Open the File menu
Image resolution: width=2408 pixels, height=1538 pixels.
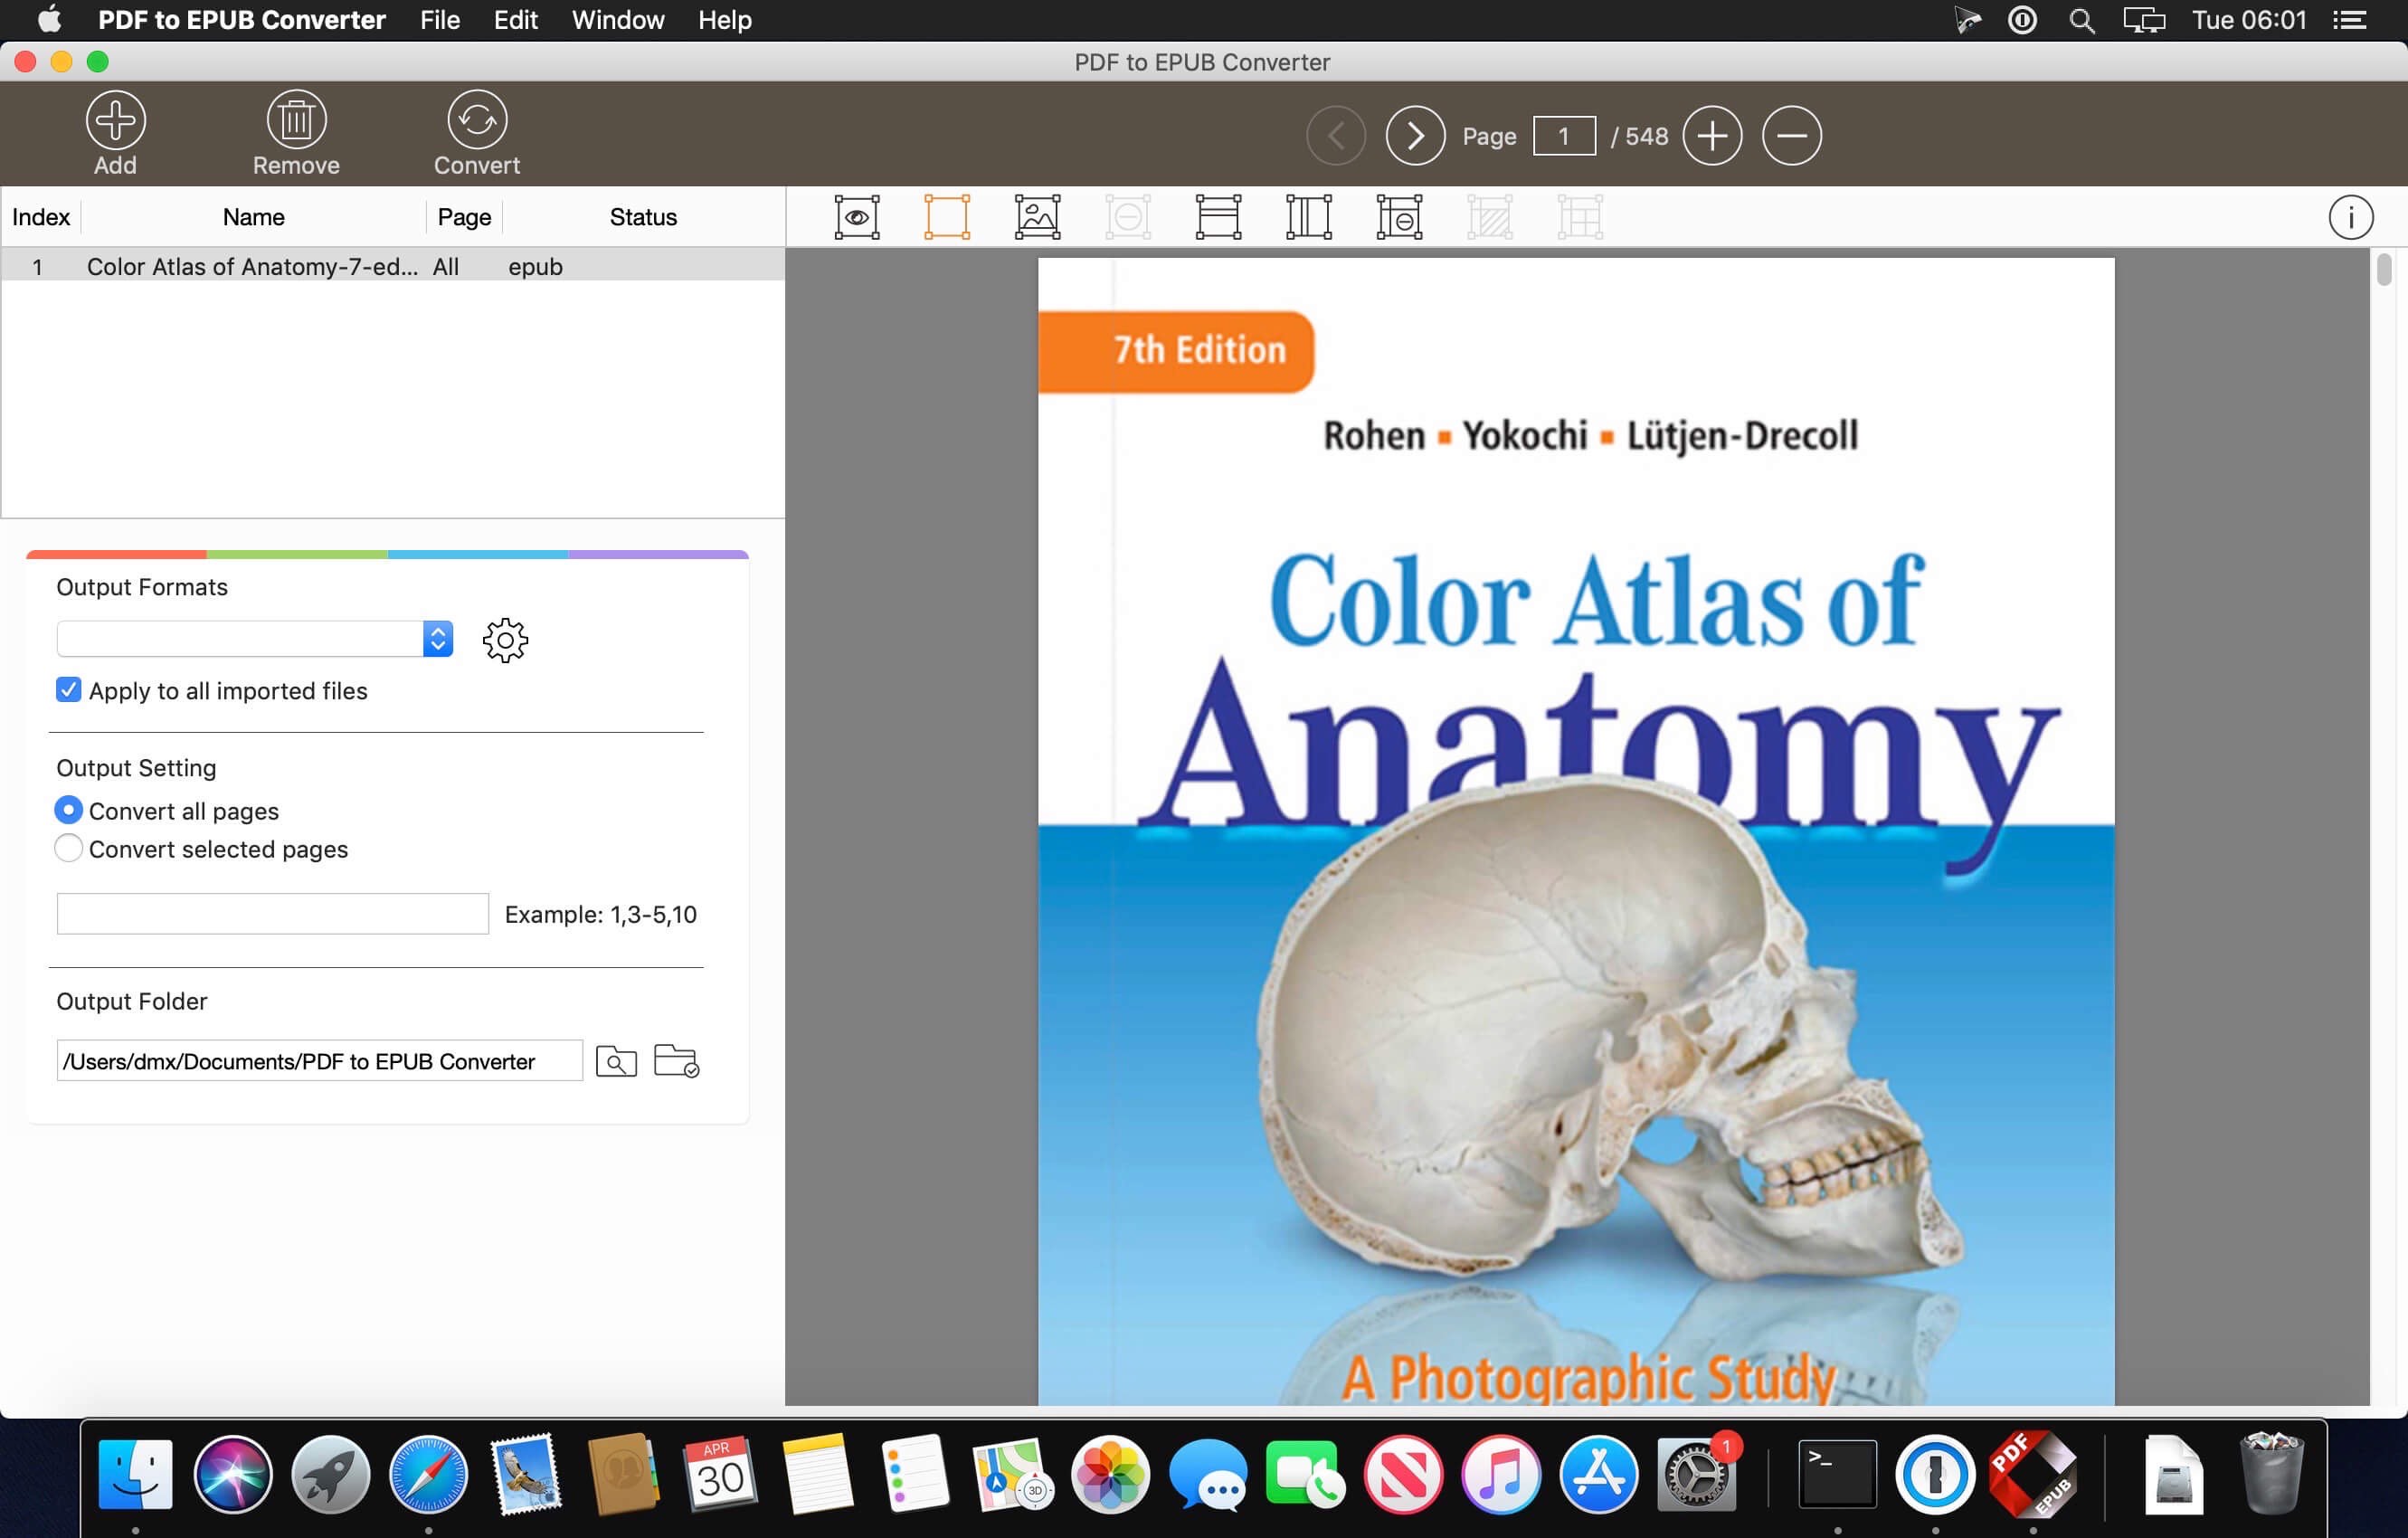[439, 19]
